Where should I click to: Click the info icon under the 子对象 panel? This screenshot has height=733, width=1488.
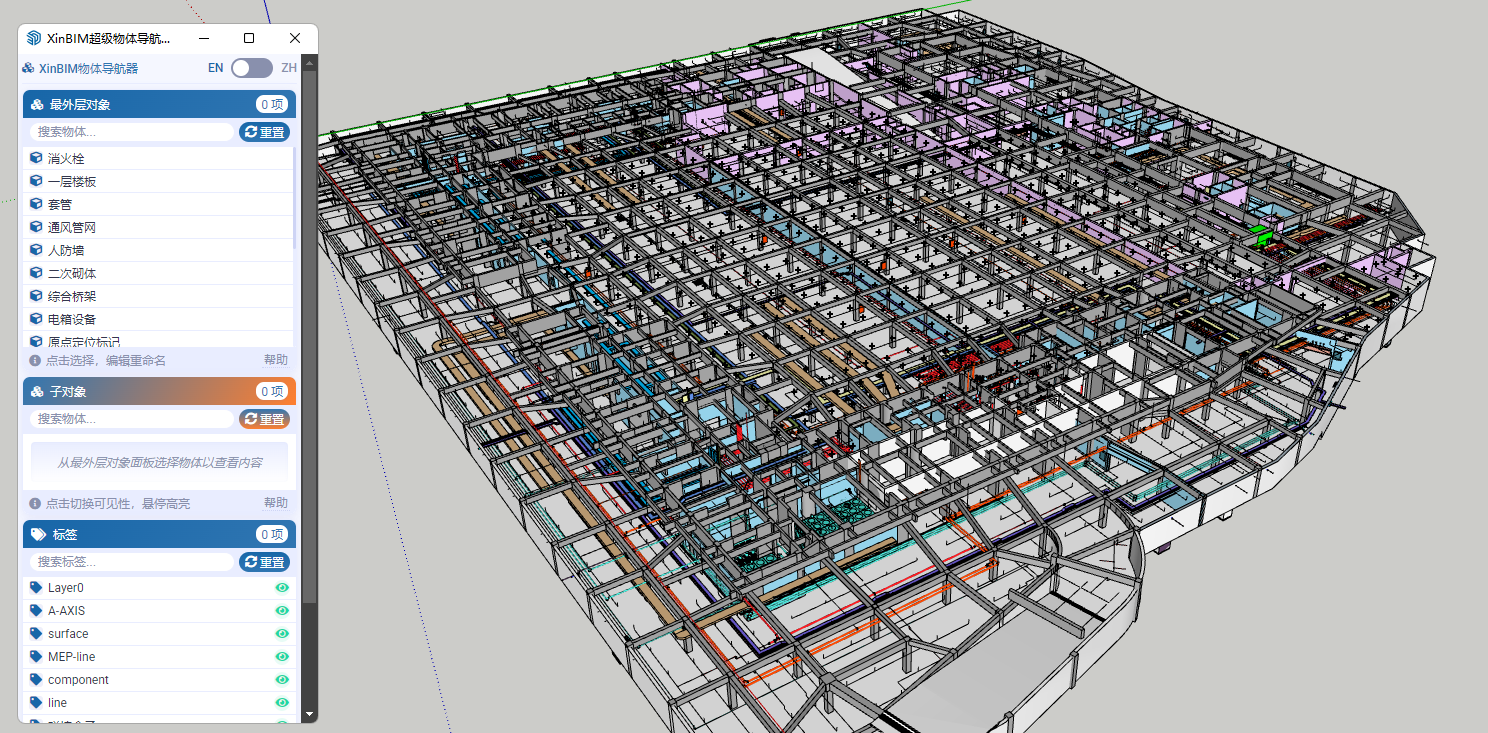(x=35, y=504)
